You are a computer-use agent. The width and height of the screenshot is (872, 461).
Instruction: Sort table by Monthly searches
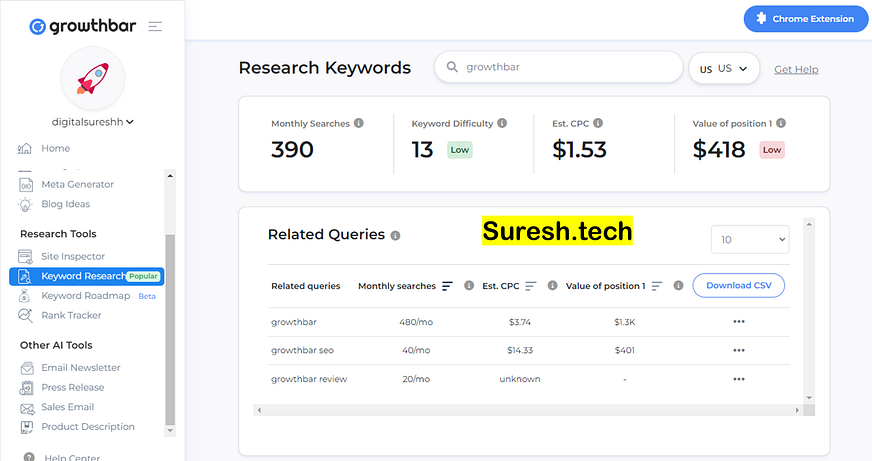447,286
